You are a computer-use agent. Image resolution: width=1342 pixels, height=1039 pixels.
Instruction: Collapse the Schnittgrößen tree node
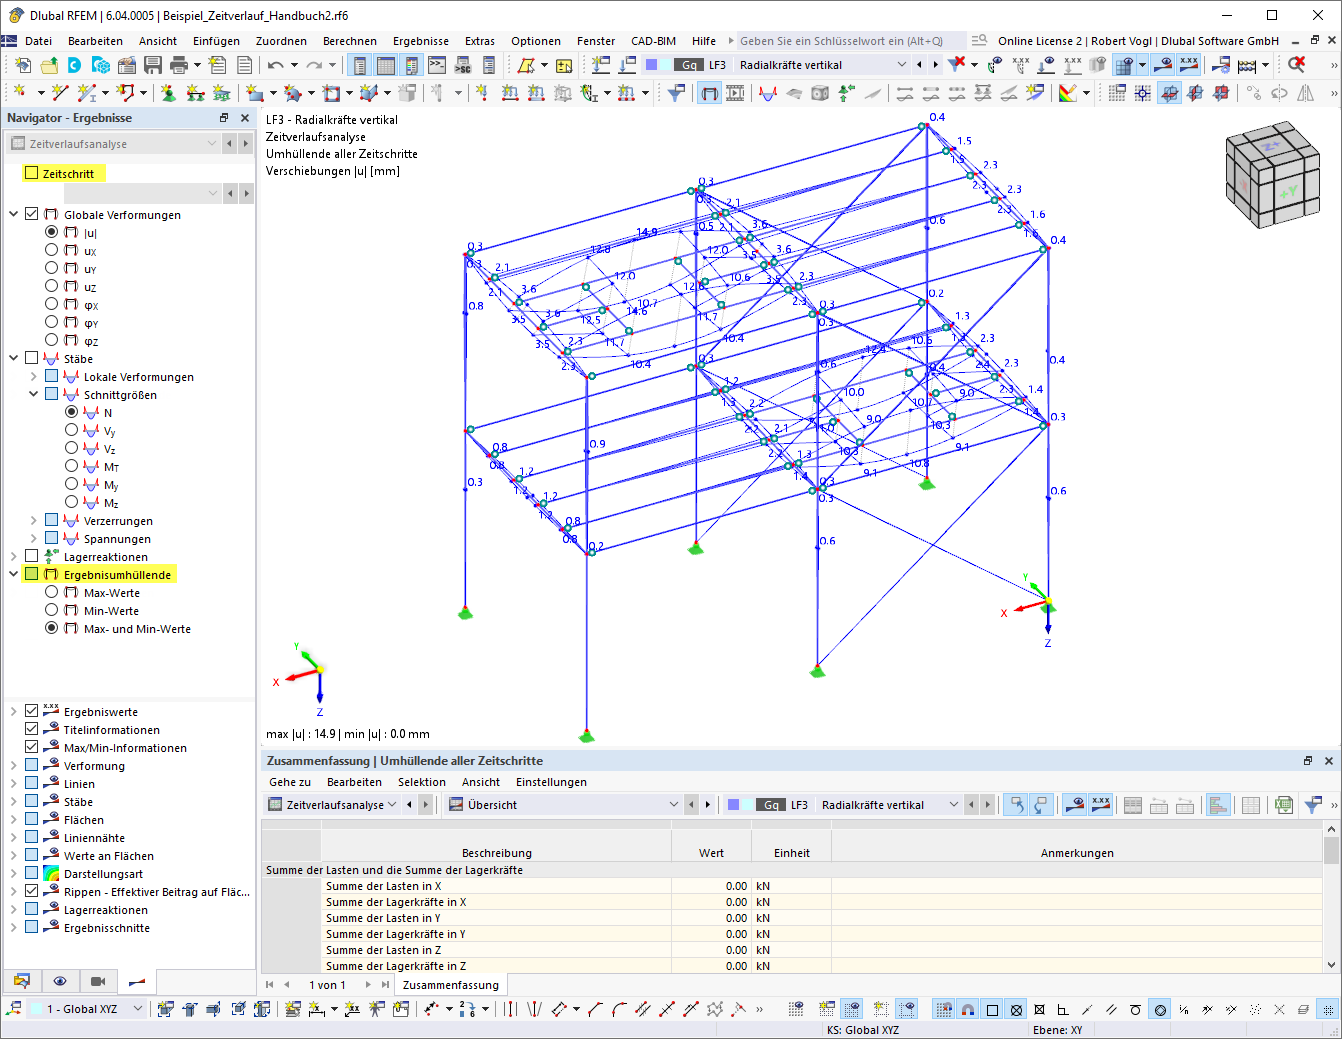[x=33, y=394]
